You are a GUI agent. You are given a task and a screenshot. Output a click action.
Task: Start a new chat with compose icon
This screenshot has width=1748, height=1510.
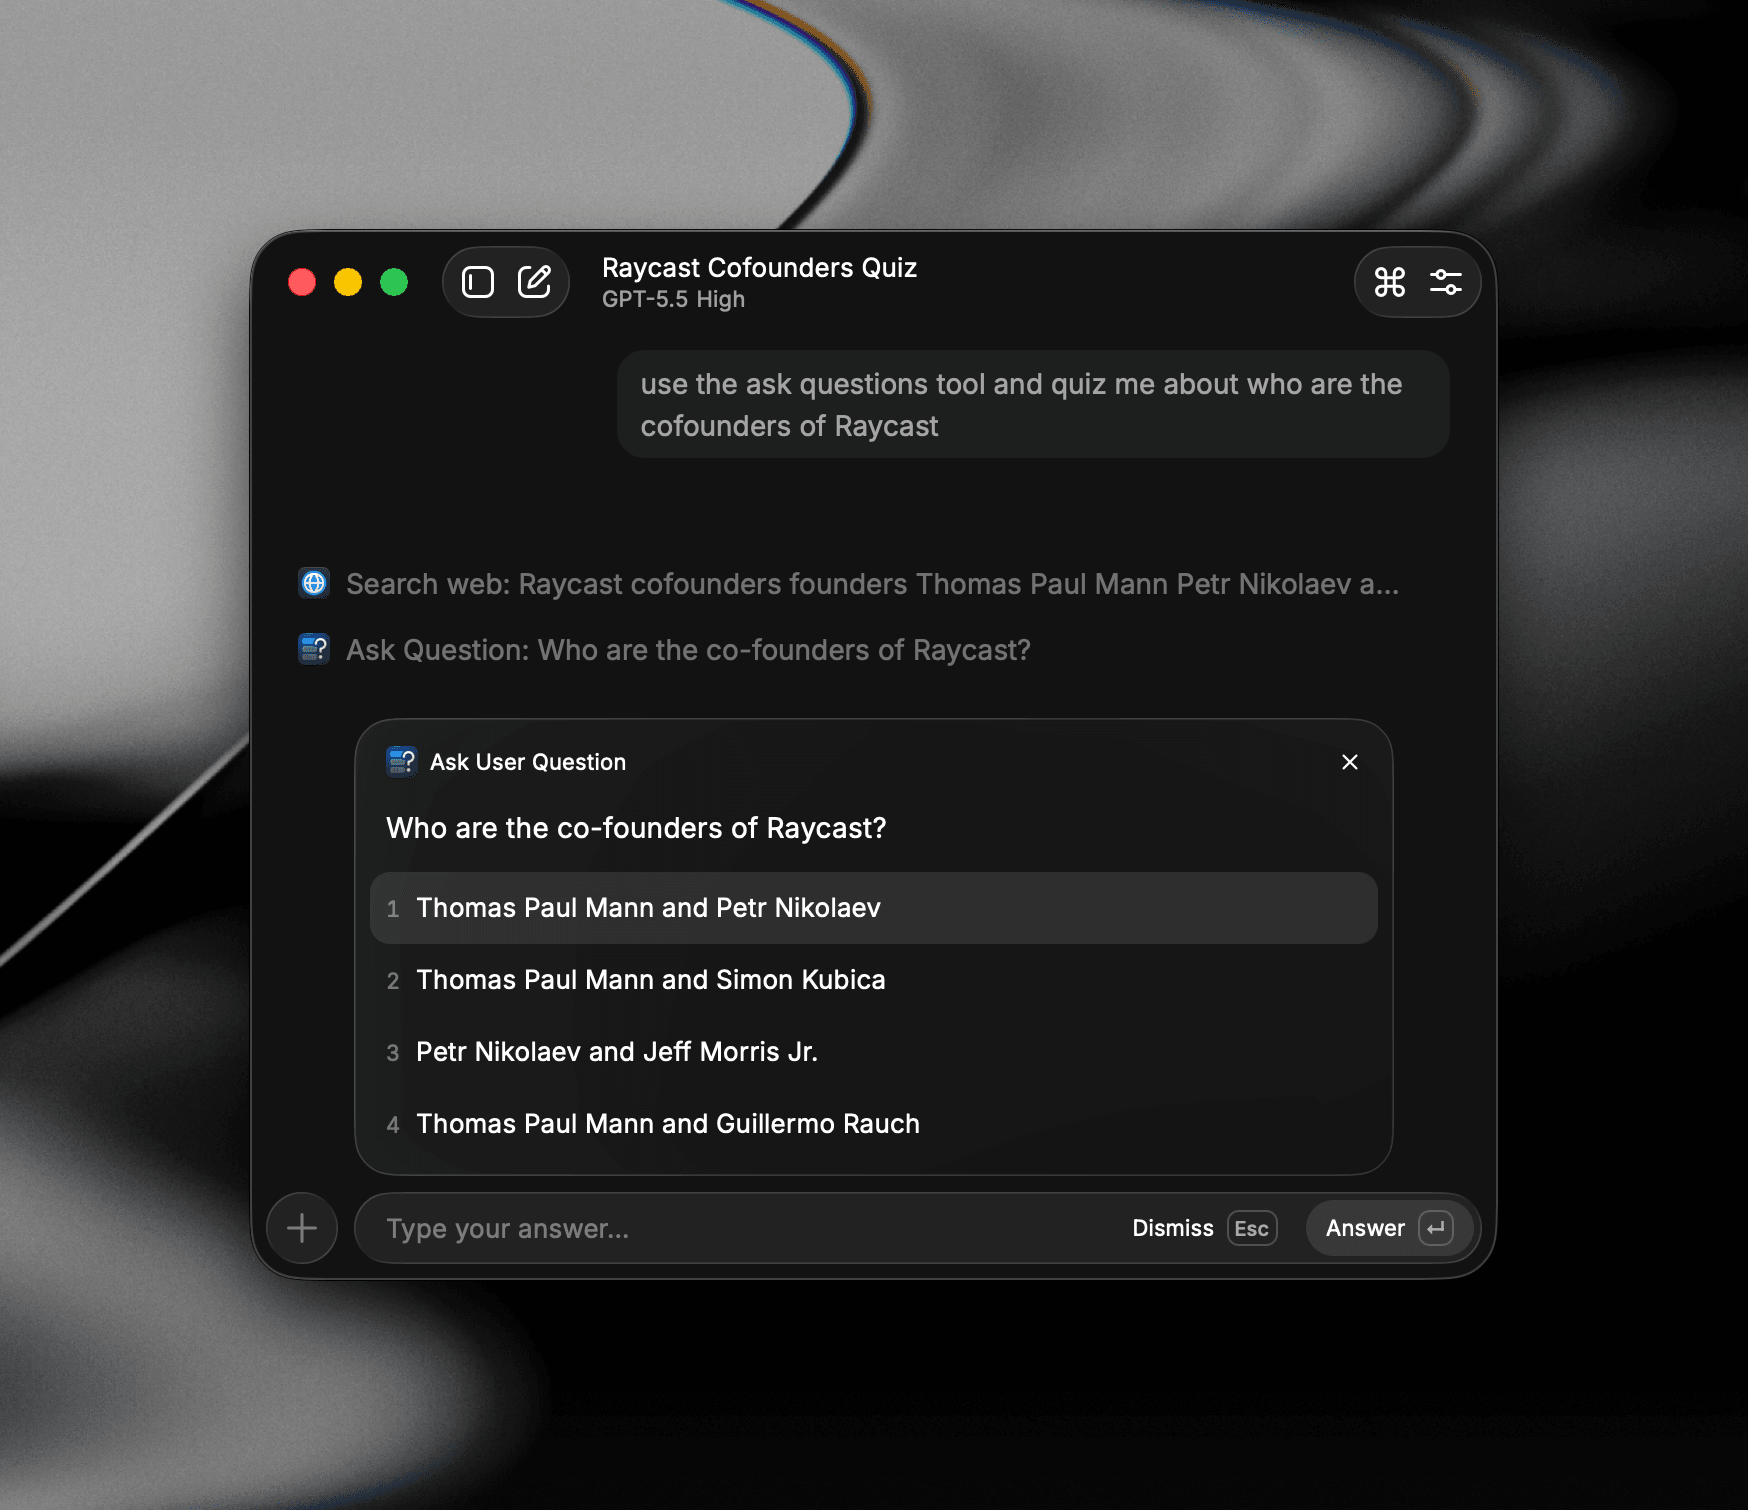click(535, 282)
